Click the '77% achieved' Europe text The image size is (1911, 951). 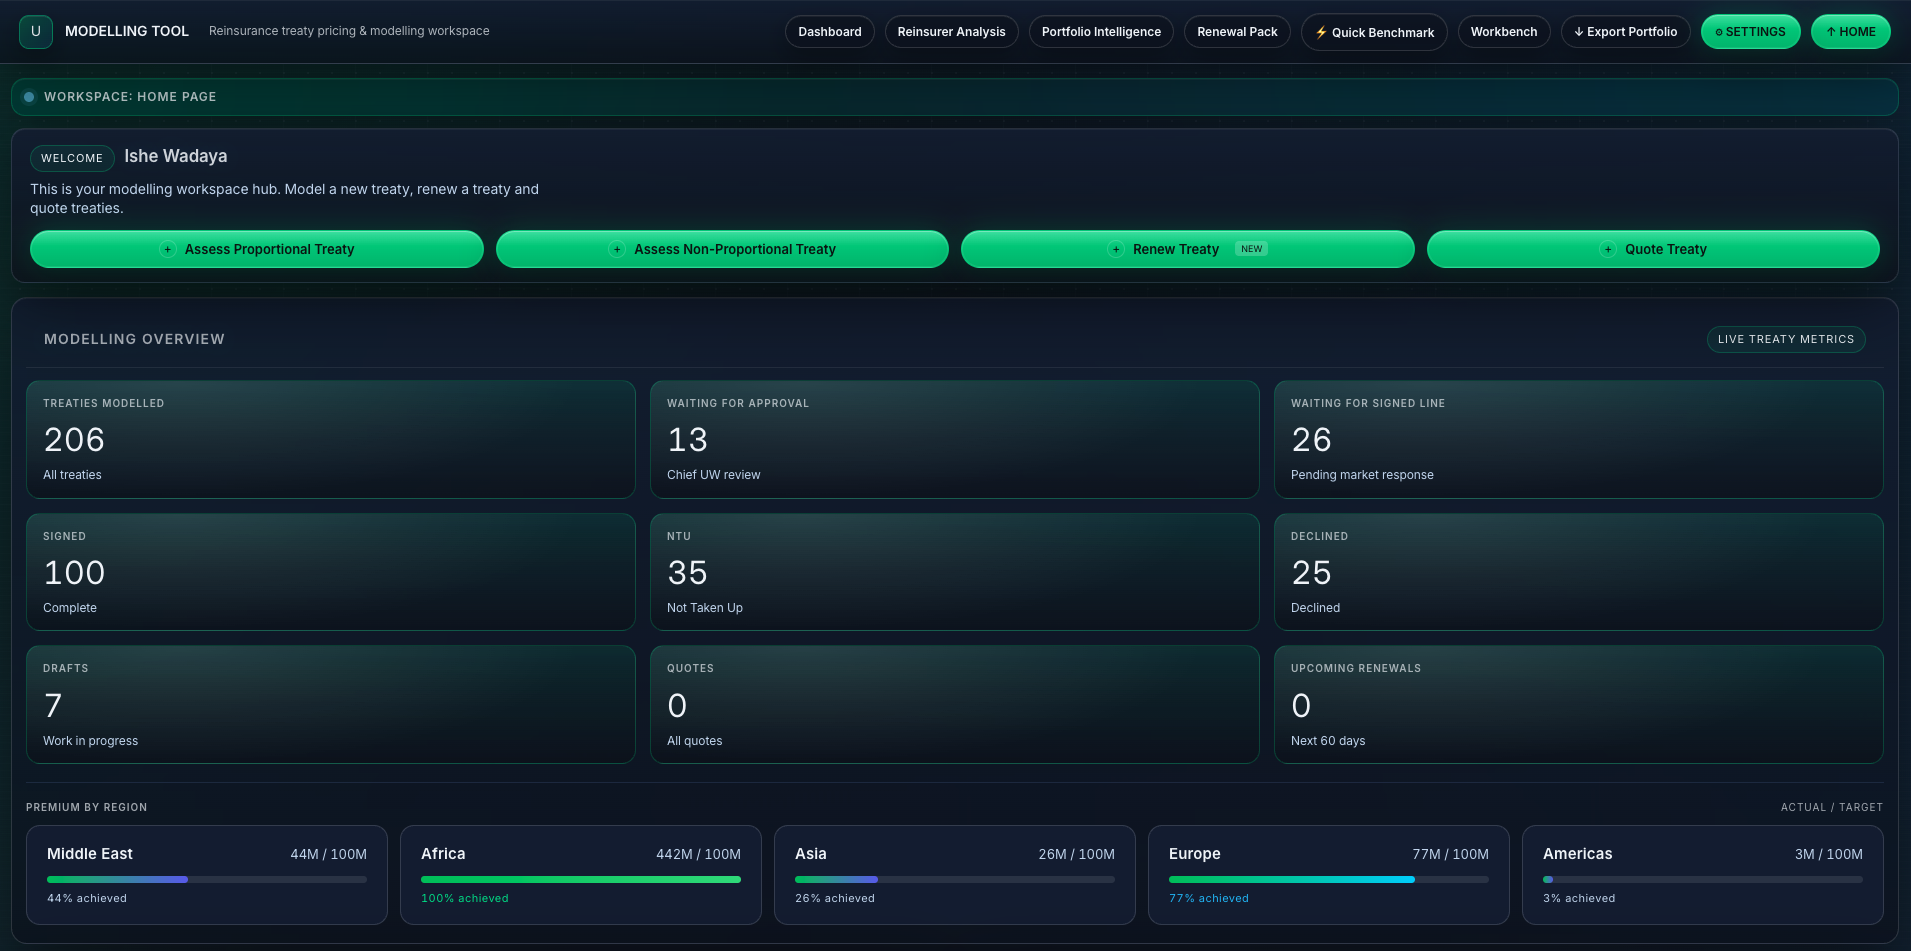(1209, 898)
